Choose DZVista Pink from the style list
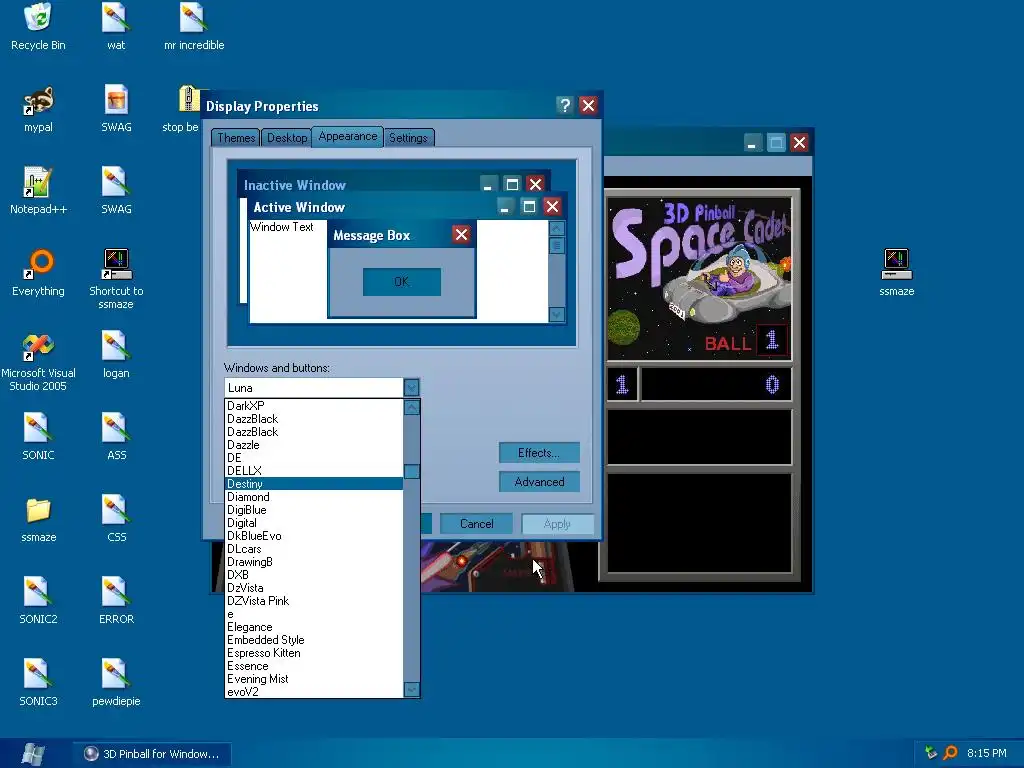1024x768 pixels. pyautogui.click(x=313, y=601)
